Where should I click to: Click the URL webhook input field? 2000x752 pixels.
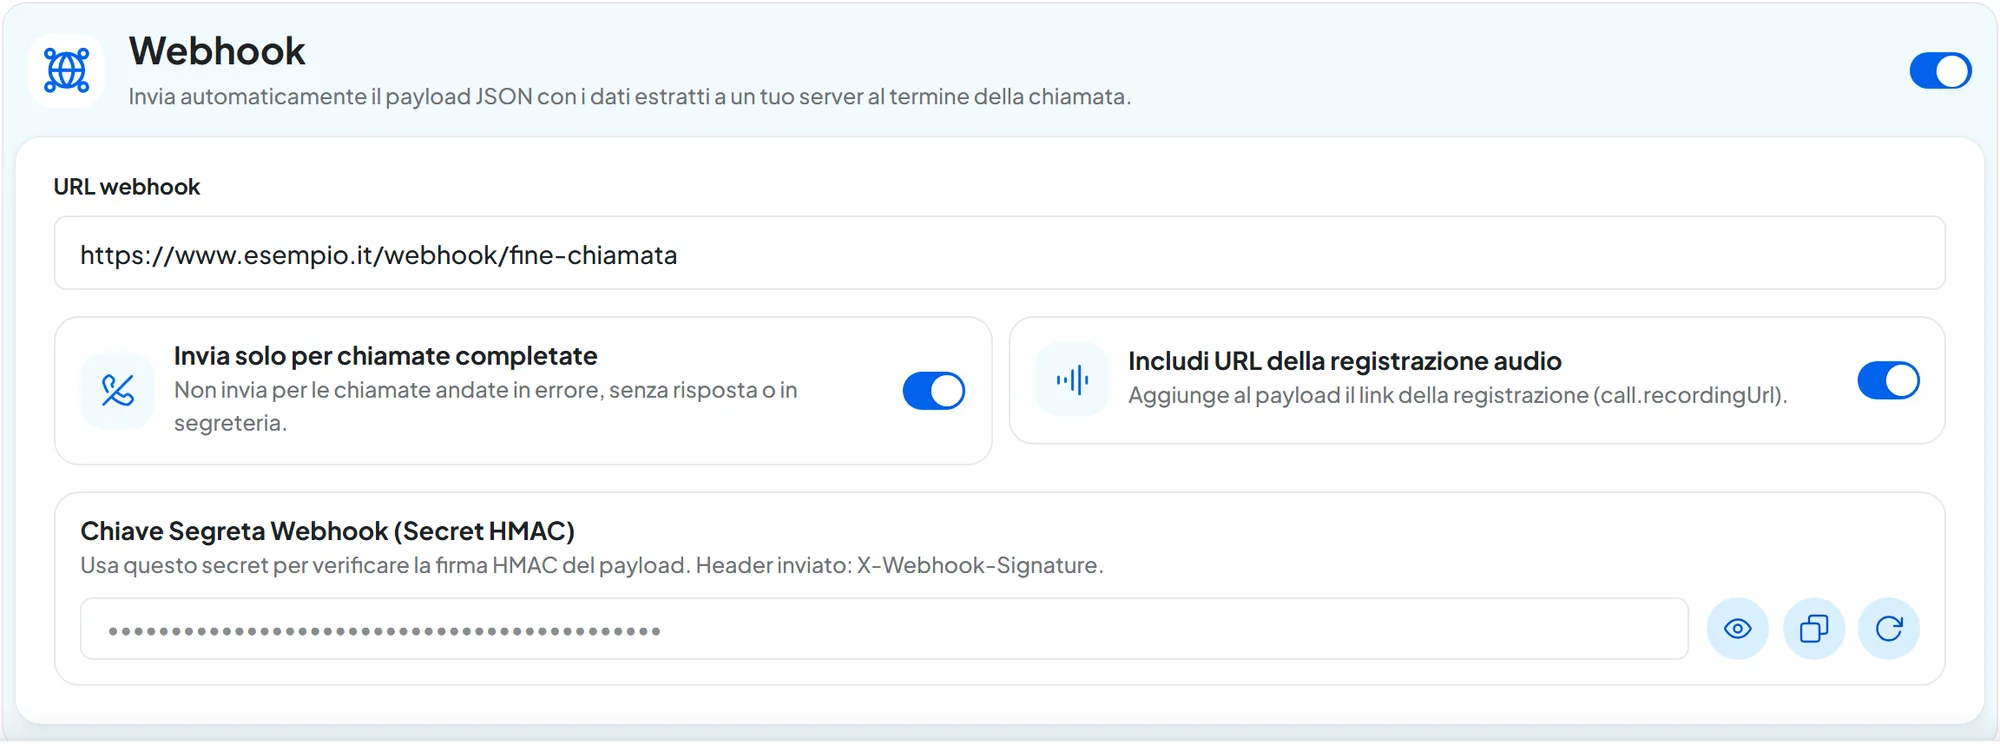(1000, 254)
